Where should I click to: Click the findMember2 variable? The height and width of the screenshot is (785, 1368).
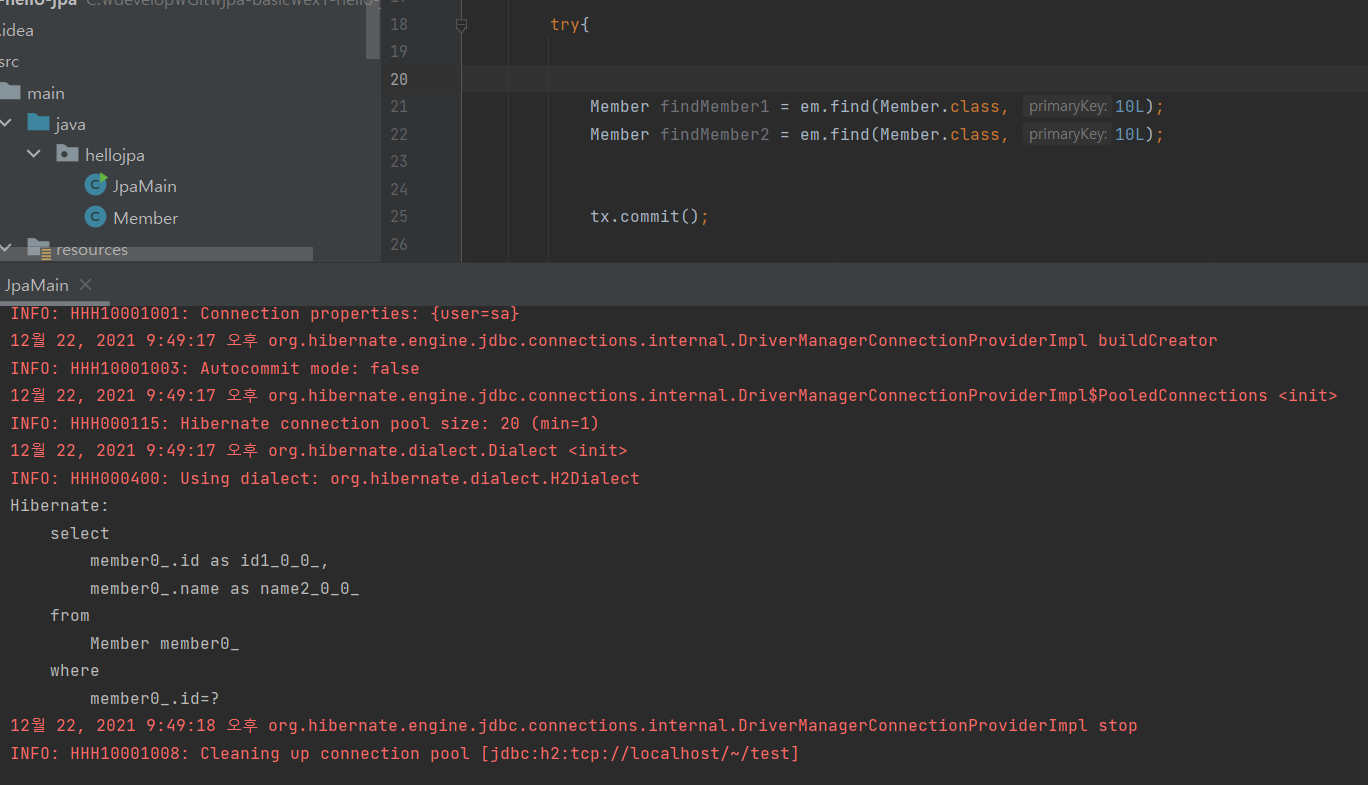[715, 134]
